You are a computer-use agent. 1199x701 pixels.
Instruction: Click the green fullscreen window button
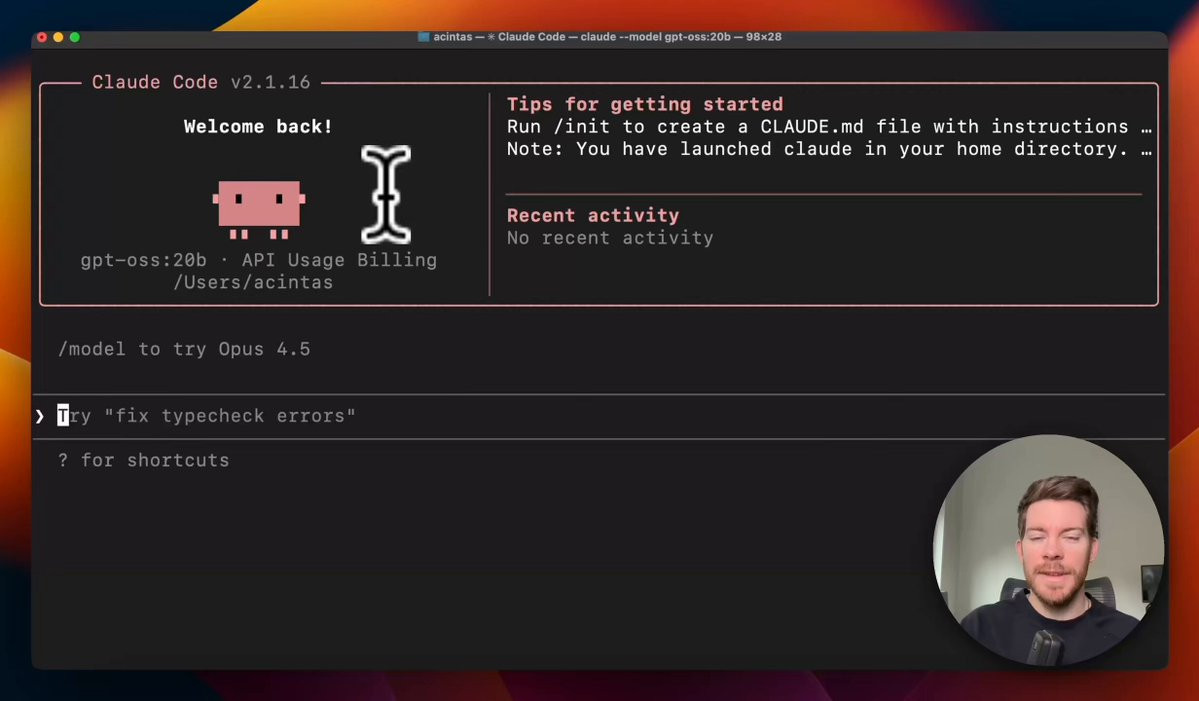pos(75,37)
